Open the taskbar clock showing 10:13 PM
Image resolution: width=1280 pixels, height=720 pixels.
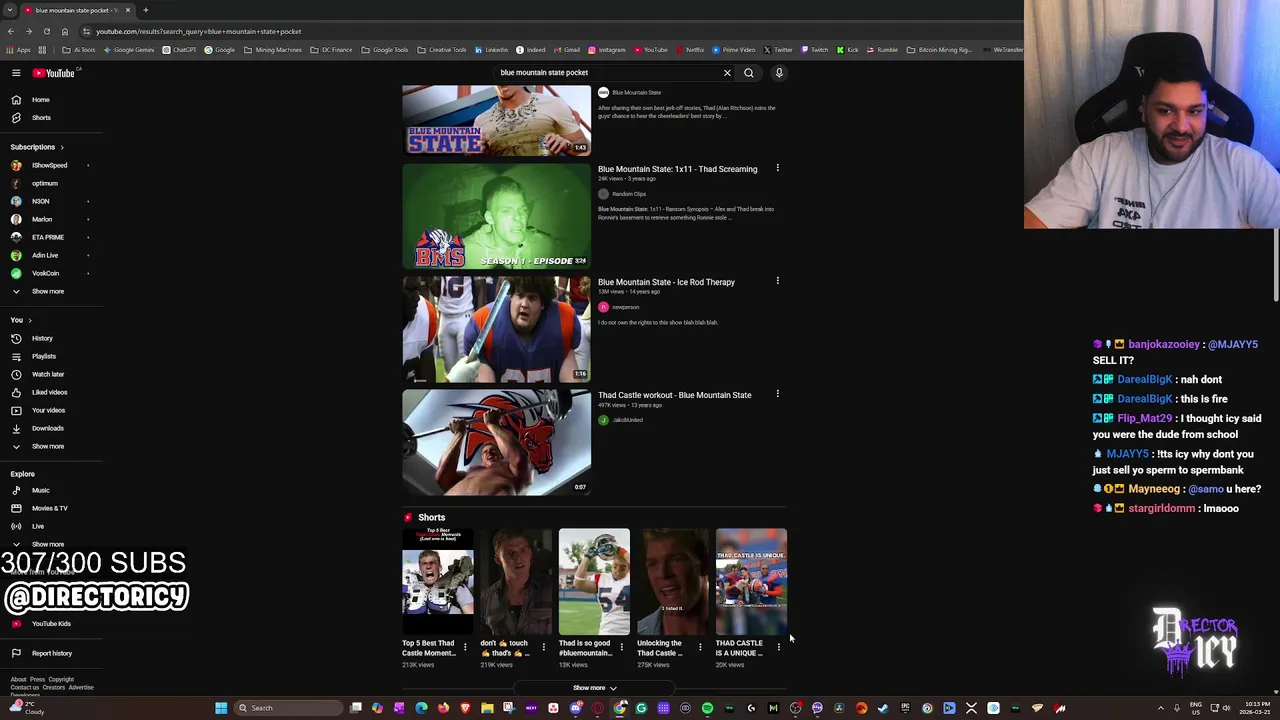tap(1256, 708)
